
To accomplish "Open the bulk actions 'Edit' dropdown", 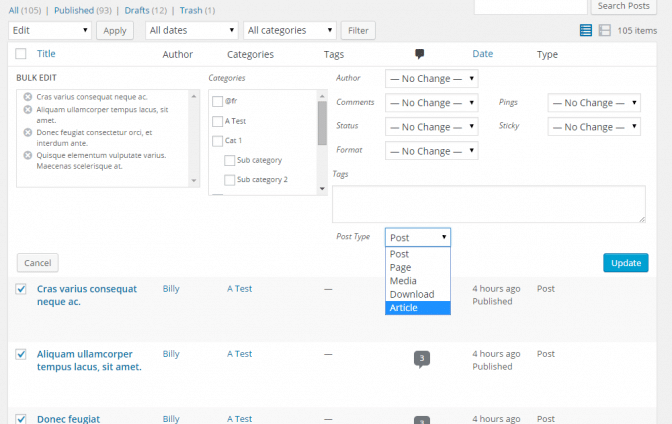I will tap(50, 30).
